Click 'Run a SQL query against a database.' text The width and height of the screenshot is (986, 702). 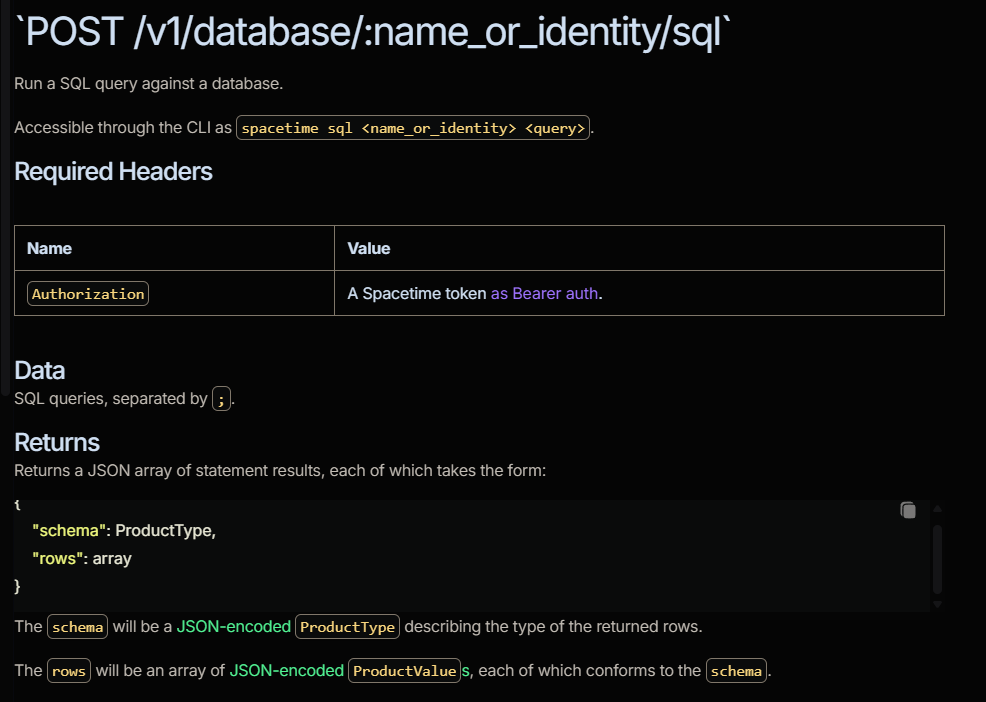[148, 84]
